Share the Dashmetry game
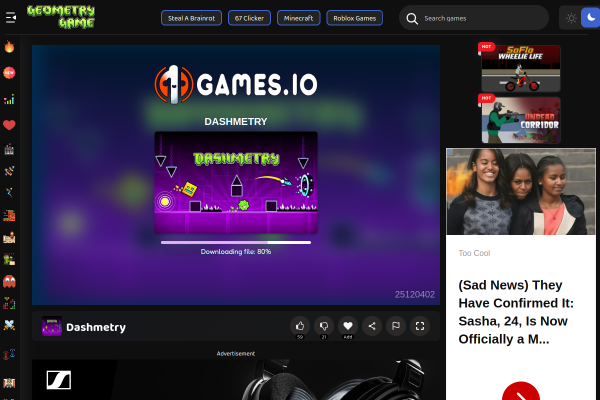 [x=372, y=326]
